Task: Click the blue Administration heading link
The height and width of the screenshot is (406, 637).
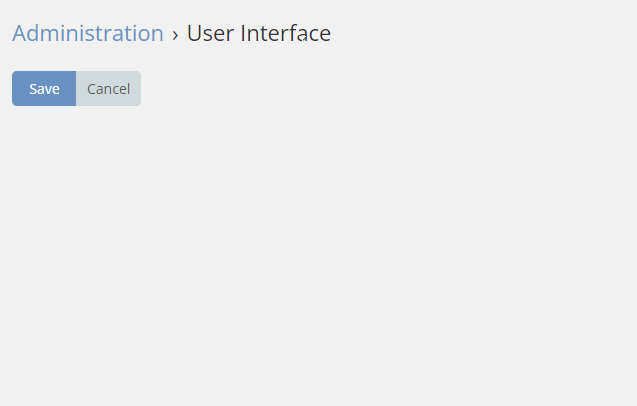Action: click(x=88, y=33)
